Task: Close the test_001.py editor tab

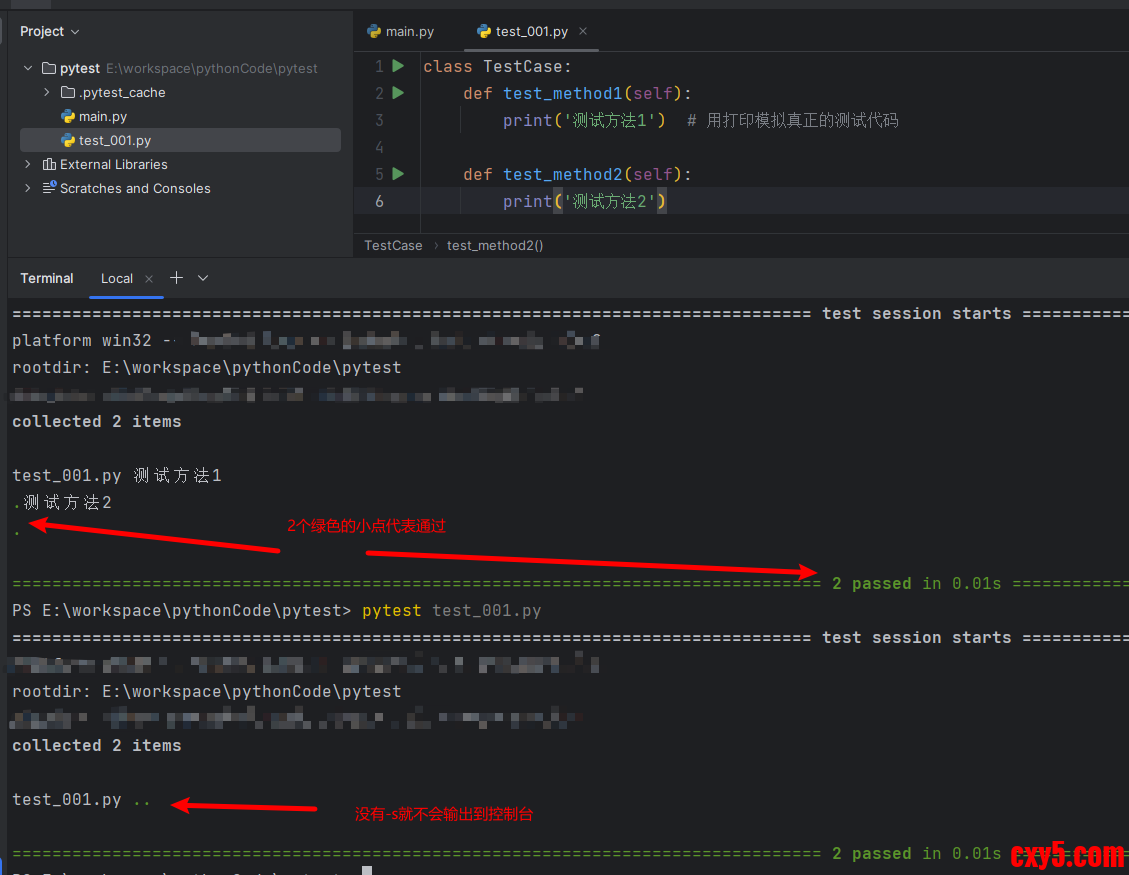Action: coord(584,31)
